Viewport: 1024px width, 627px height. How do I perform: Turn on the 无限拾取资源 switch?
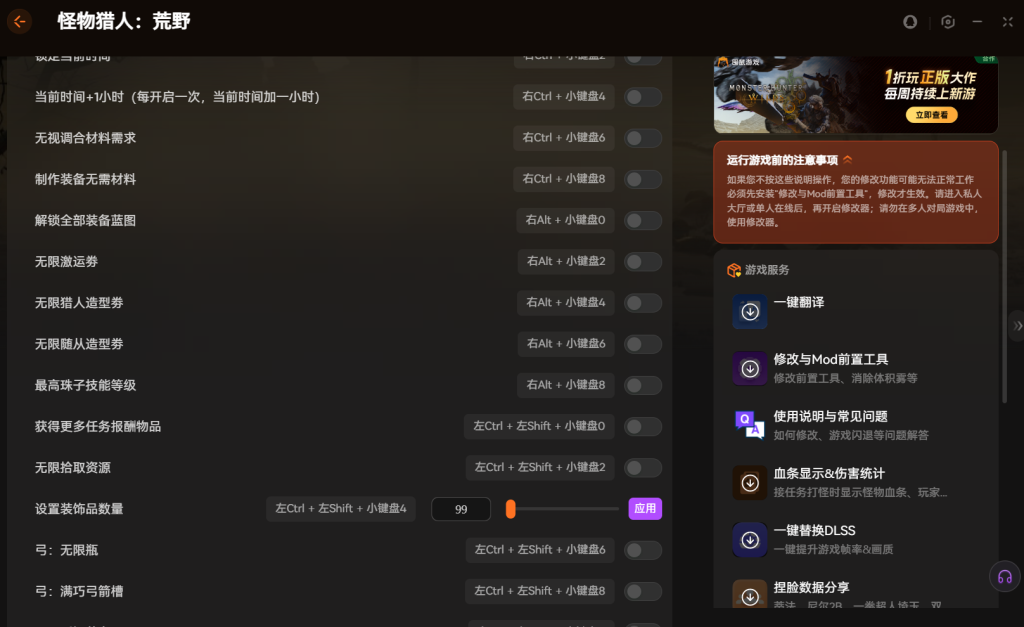643,468
